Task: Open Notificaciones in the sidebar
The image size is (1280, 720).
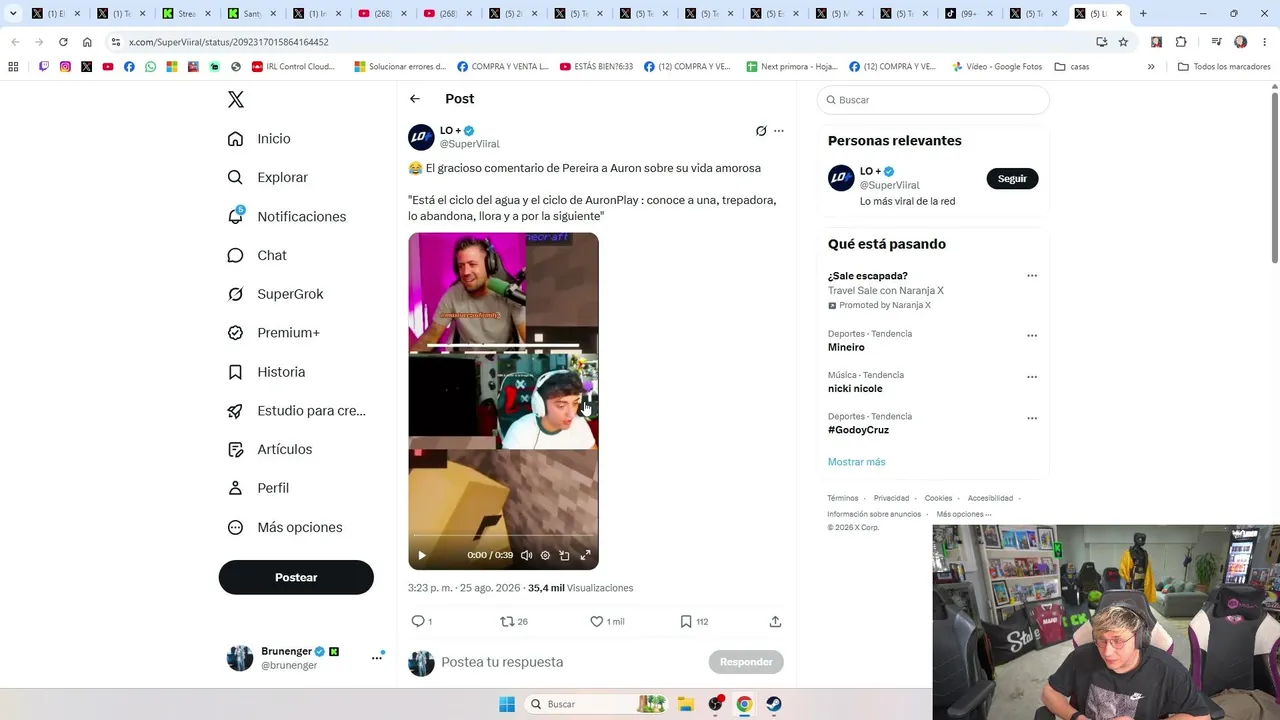Action: [x=286, y=216]
